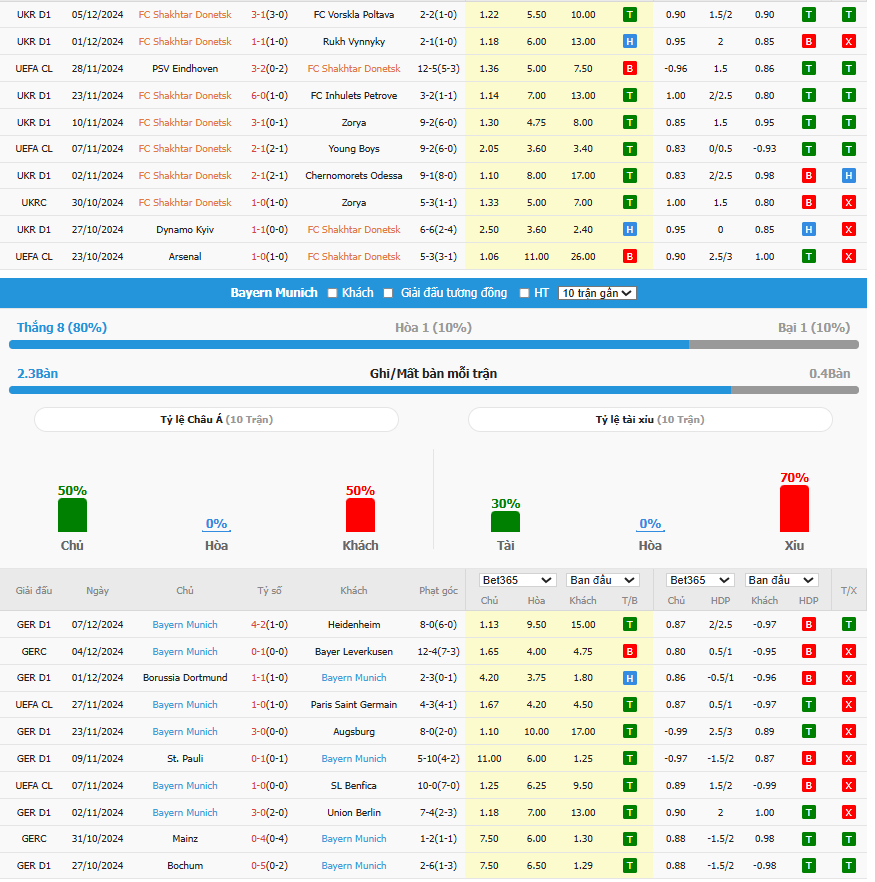Select the Tỷ lệ tài xỉu tab
875x882 pixels.
coord(650,420)
